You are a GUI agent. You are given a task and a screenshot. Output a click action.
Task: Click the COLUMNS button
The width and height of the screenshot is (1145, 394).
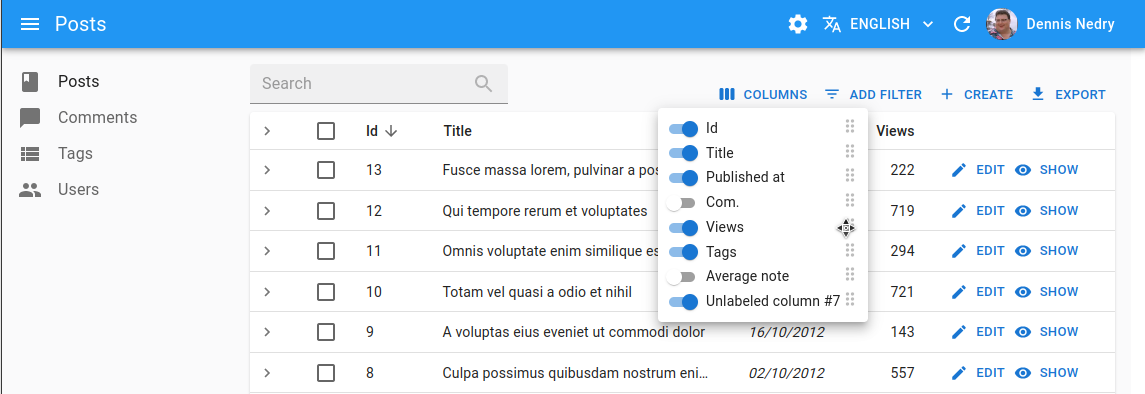[763, 95]
